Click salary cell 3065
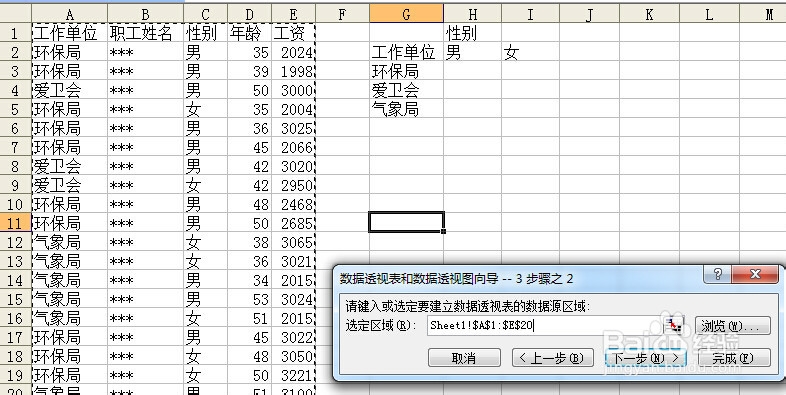 point(293,242)
